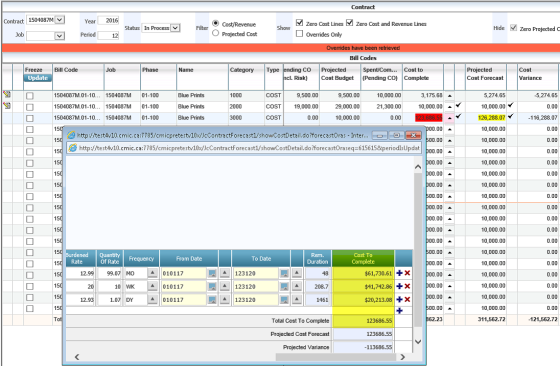This screenshot has width=560, height=366.
Task: Click arrow button after From Date in MO row
Action: (225, 273)
